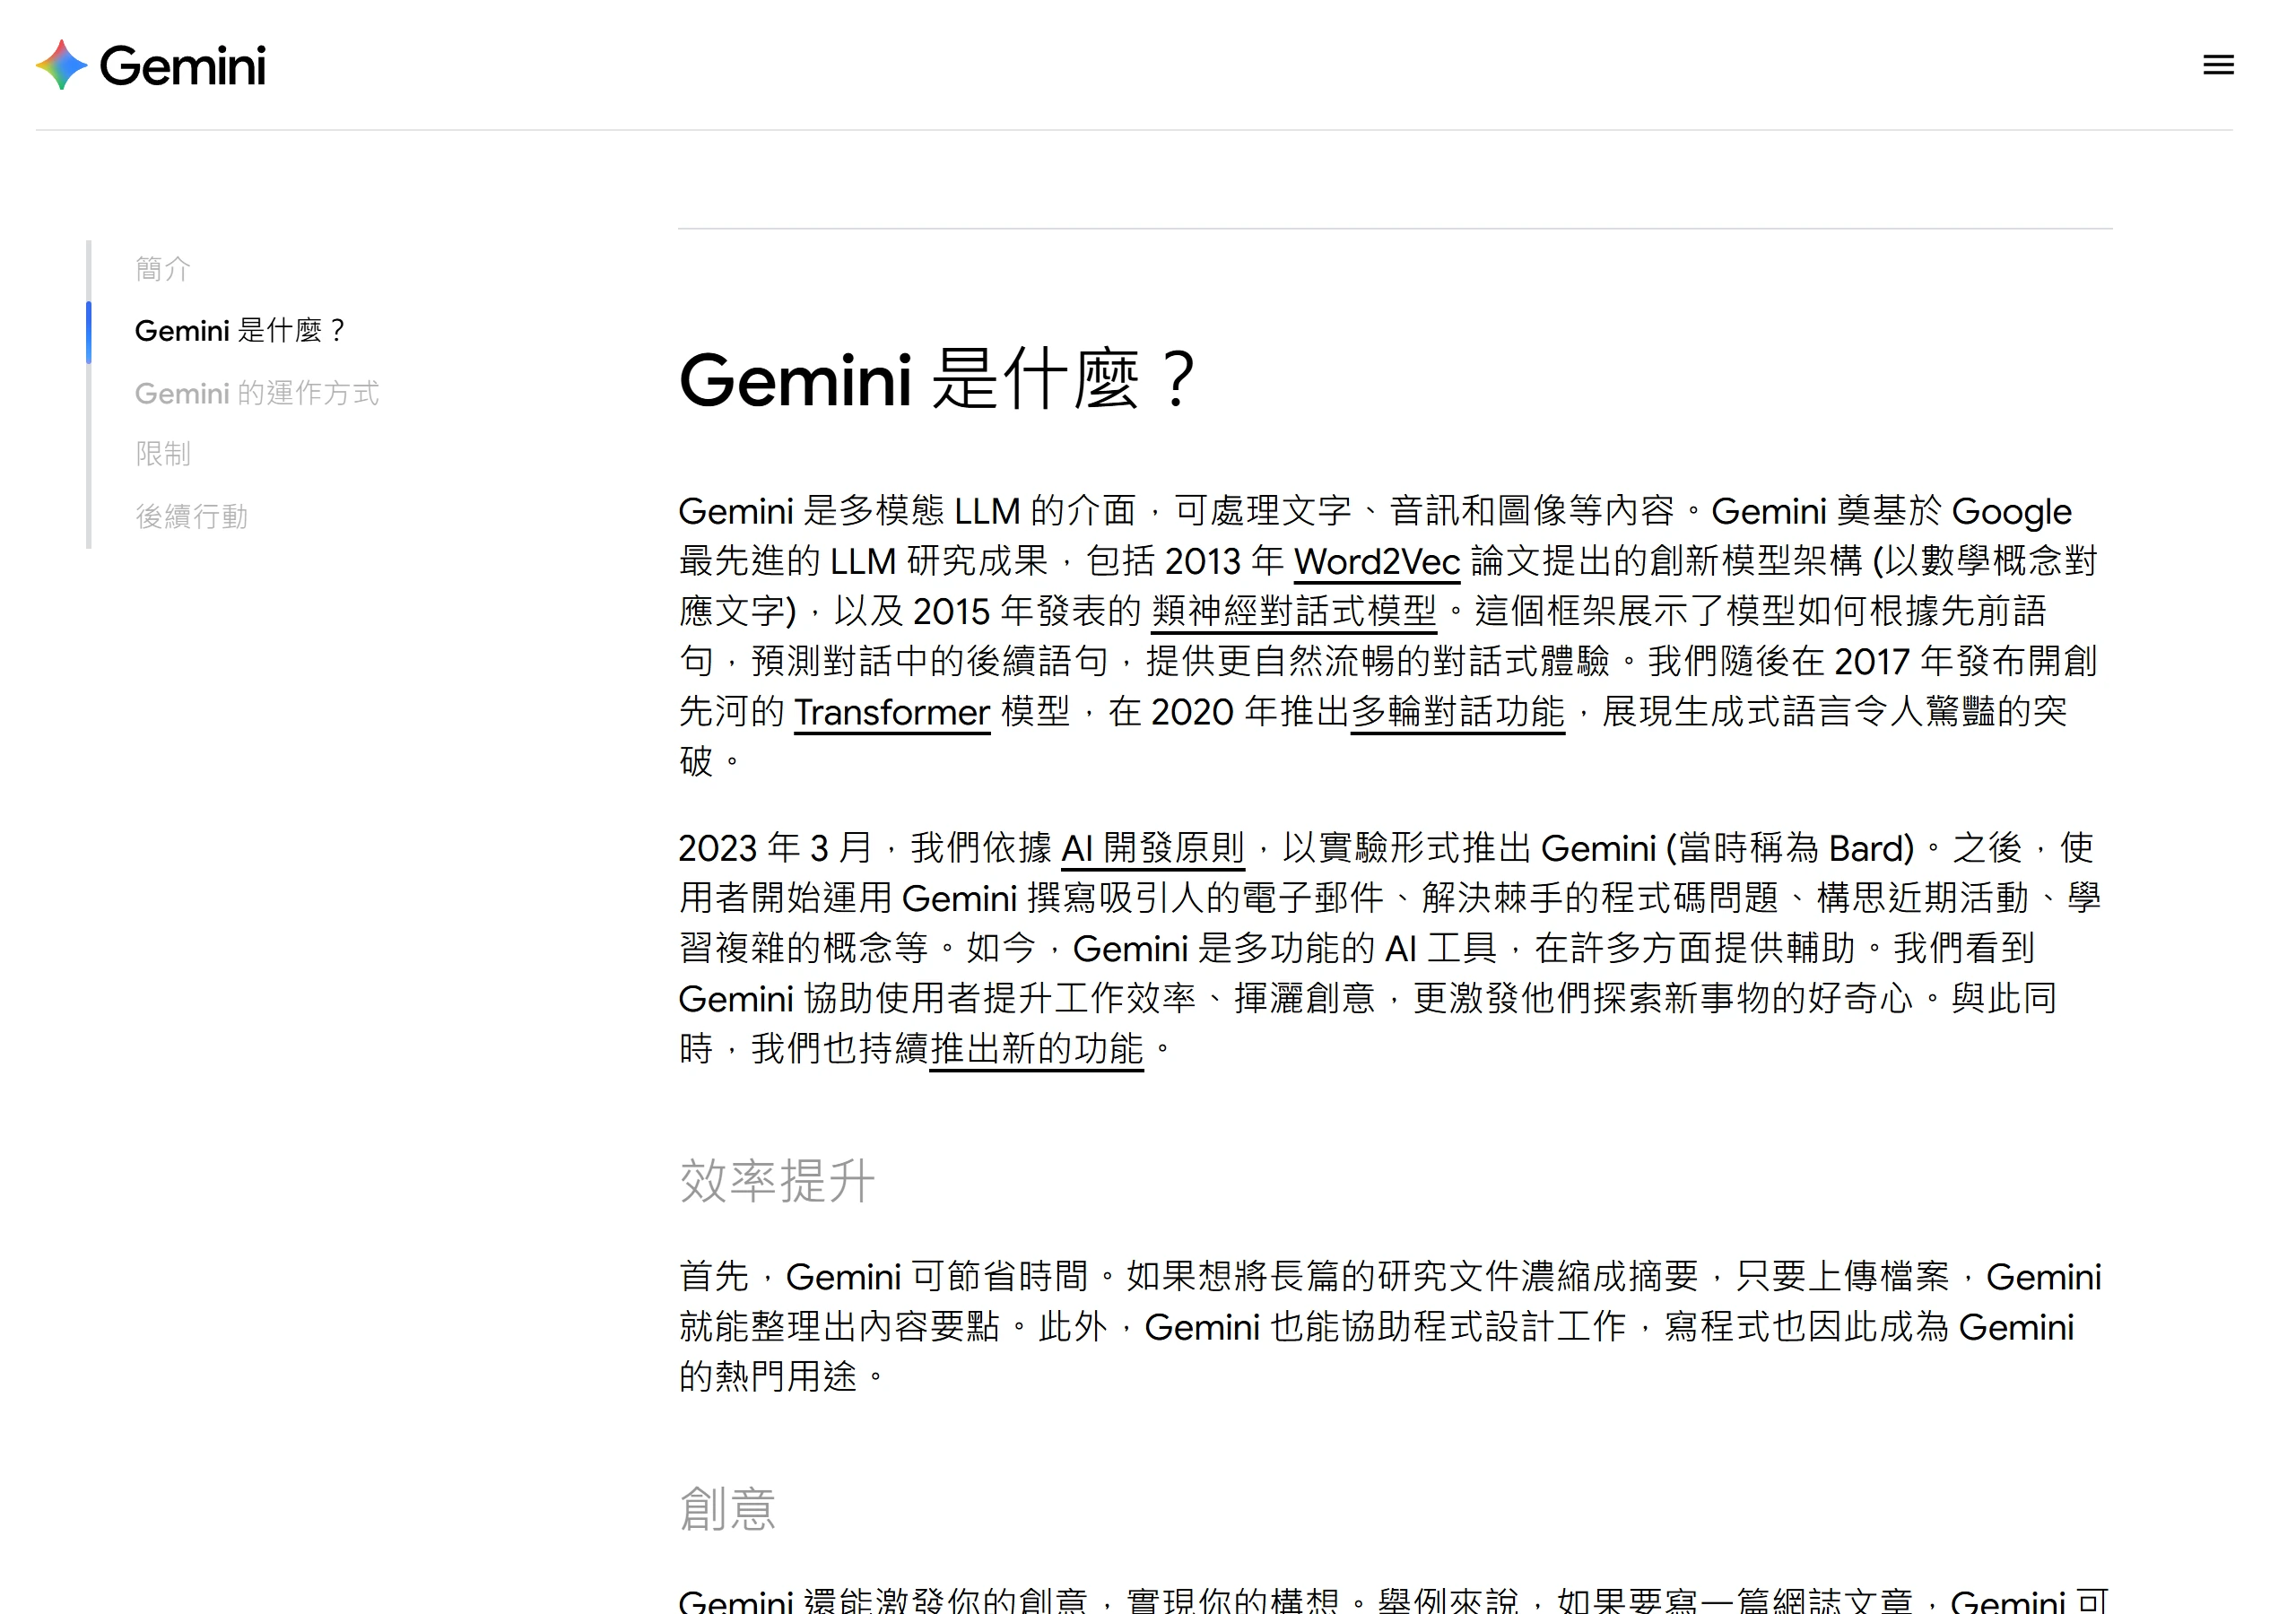Click the paragraph starting Gemini 是多模態 LLM

(1388, 636)
